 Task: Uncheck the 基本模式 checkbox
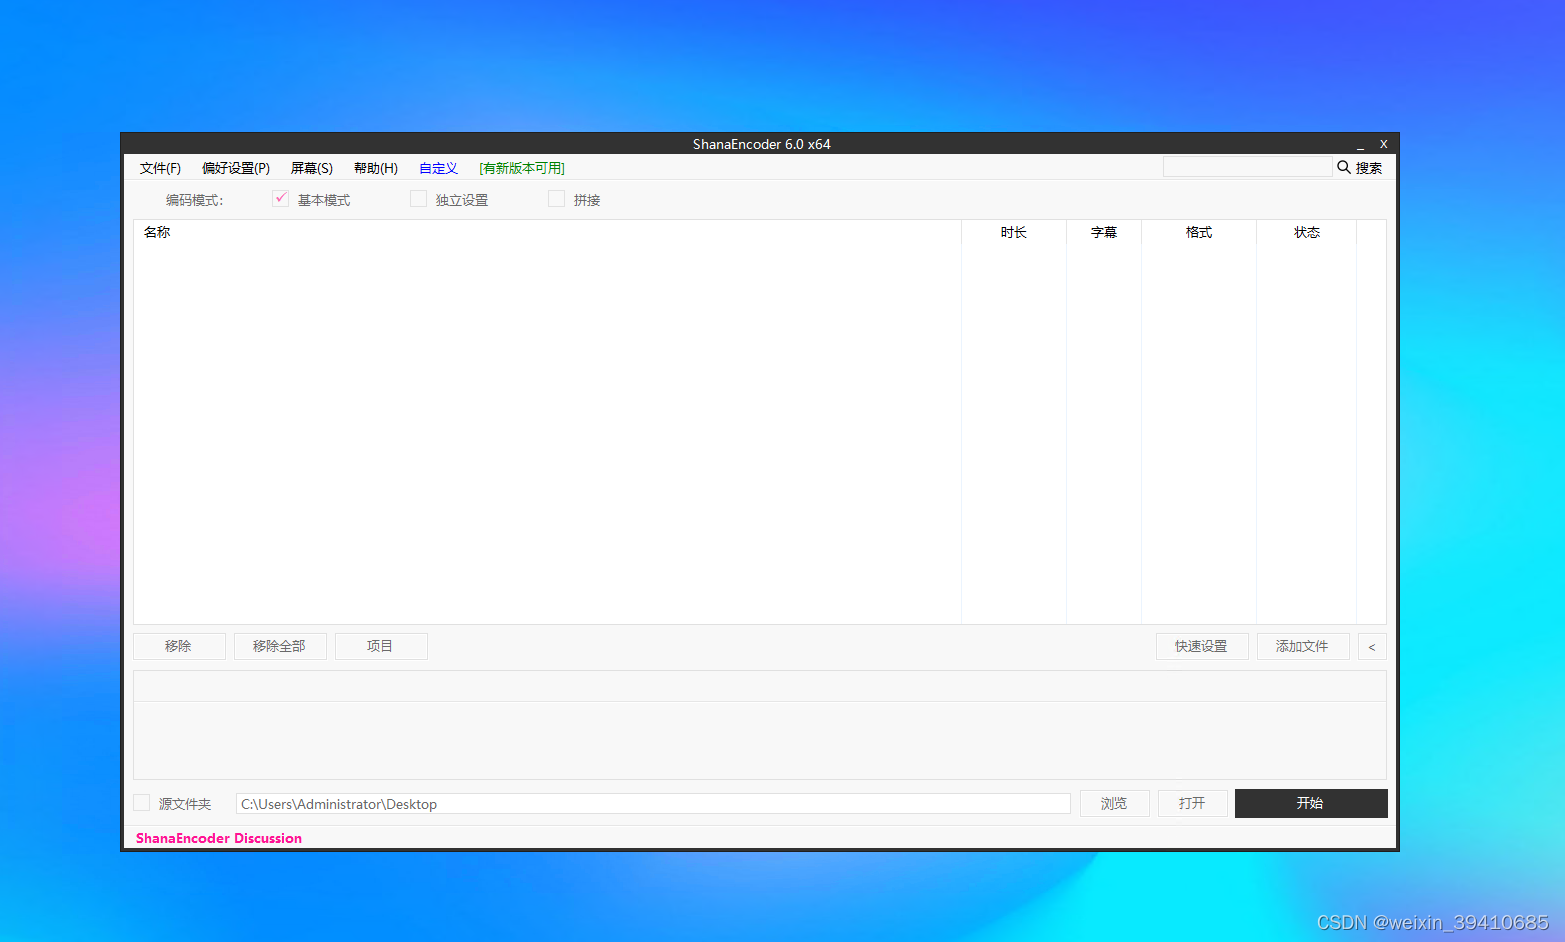(x=281, y=199)
